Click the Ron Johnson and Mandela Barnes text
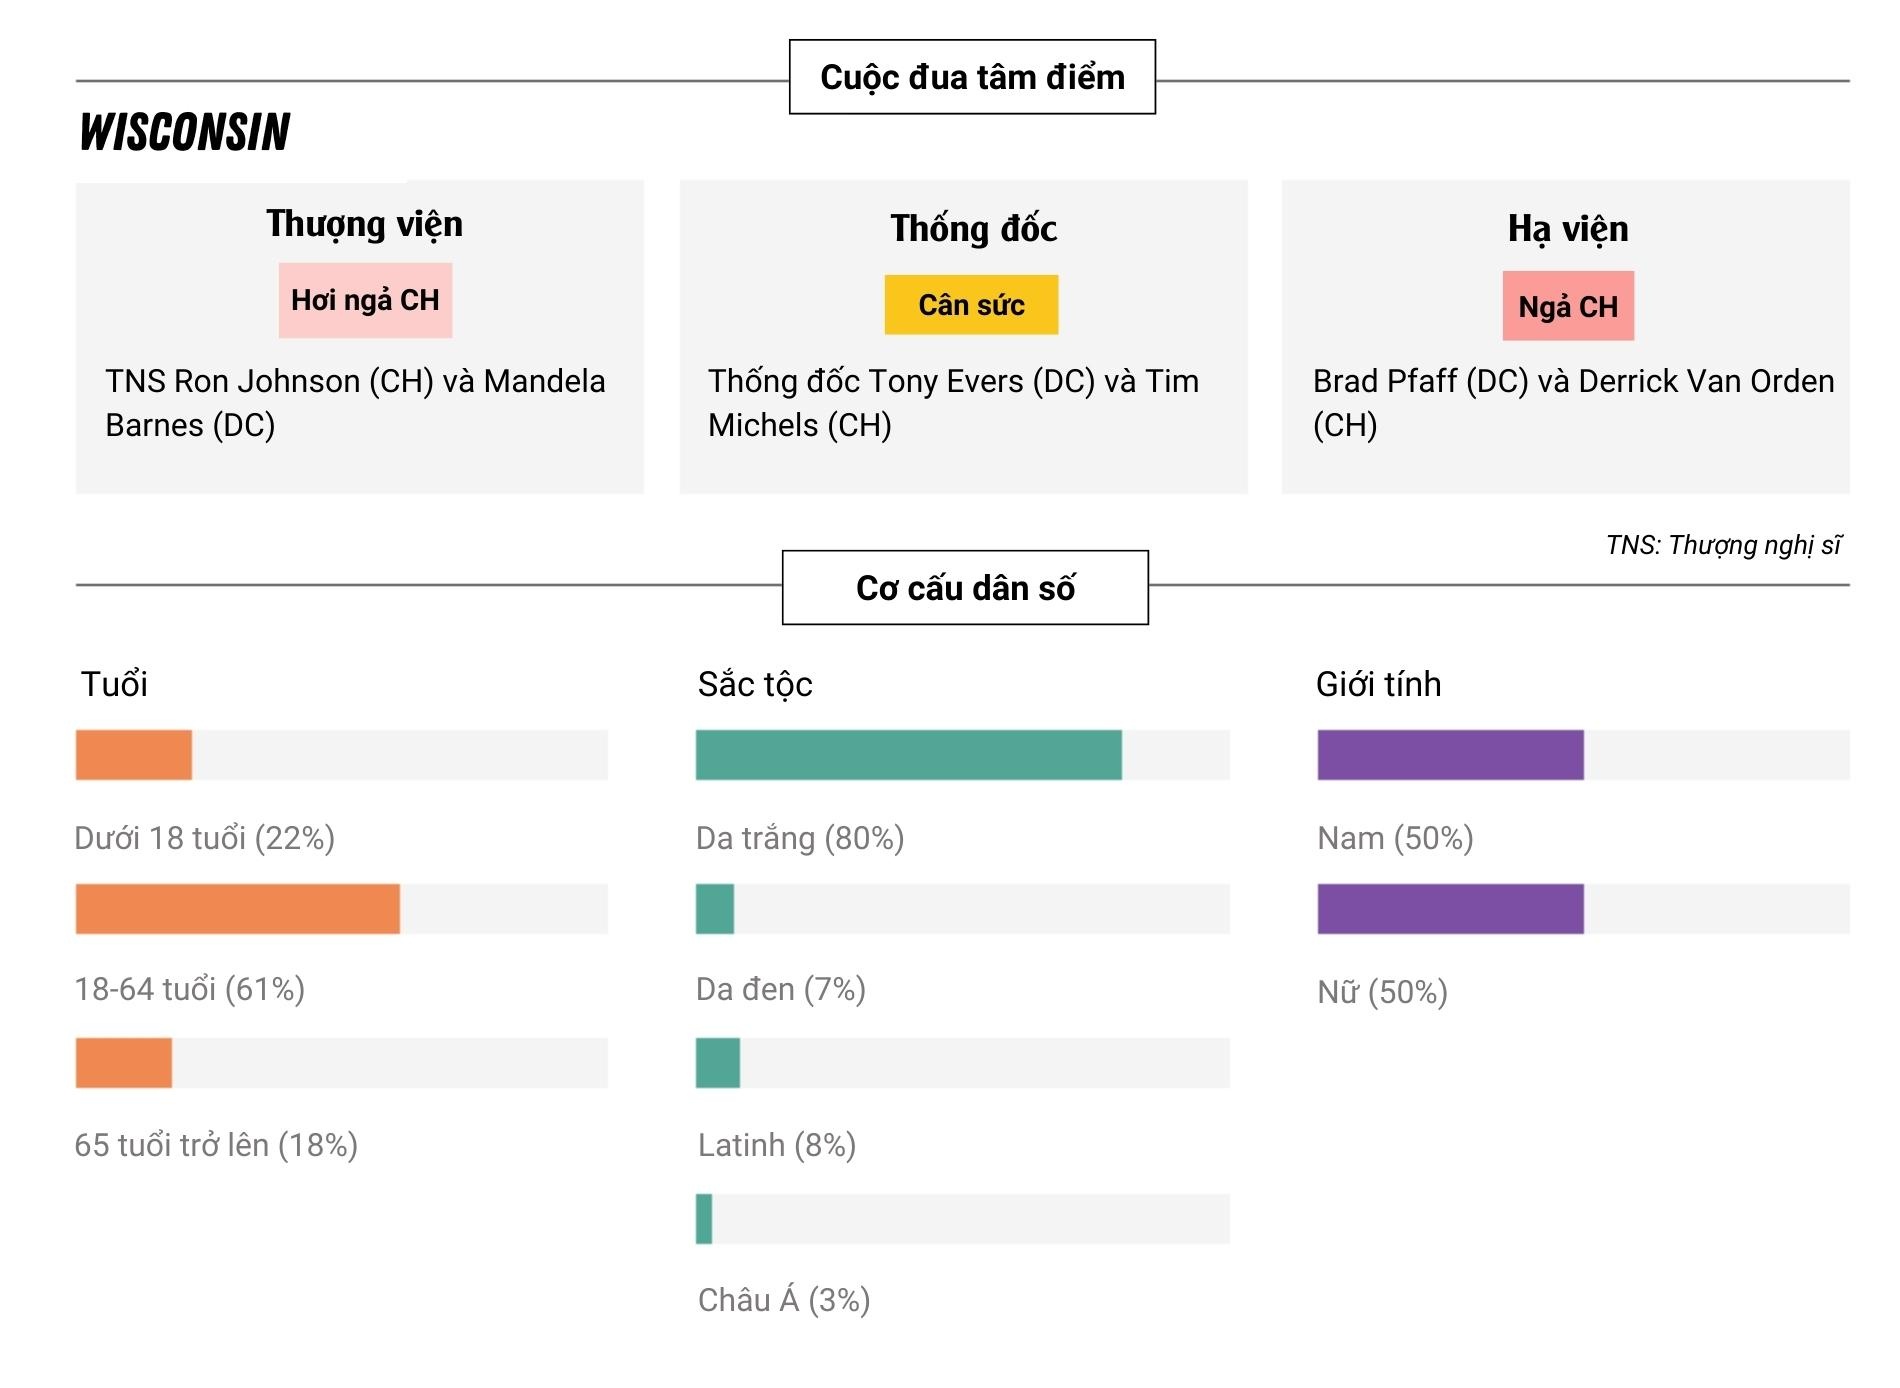The image size is (1900, 1388). pos(355,403)
